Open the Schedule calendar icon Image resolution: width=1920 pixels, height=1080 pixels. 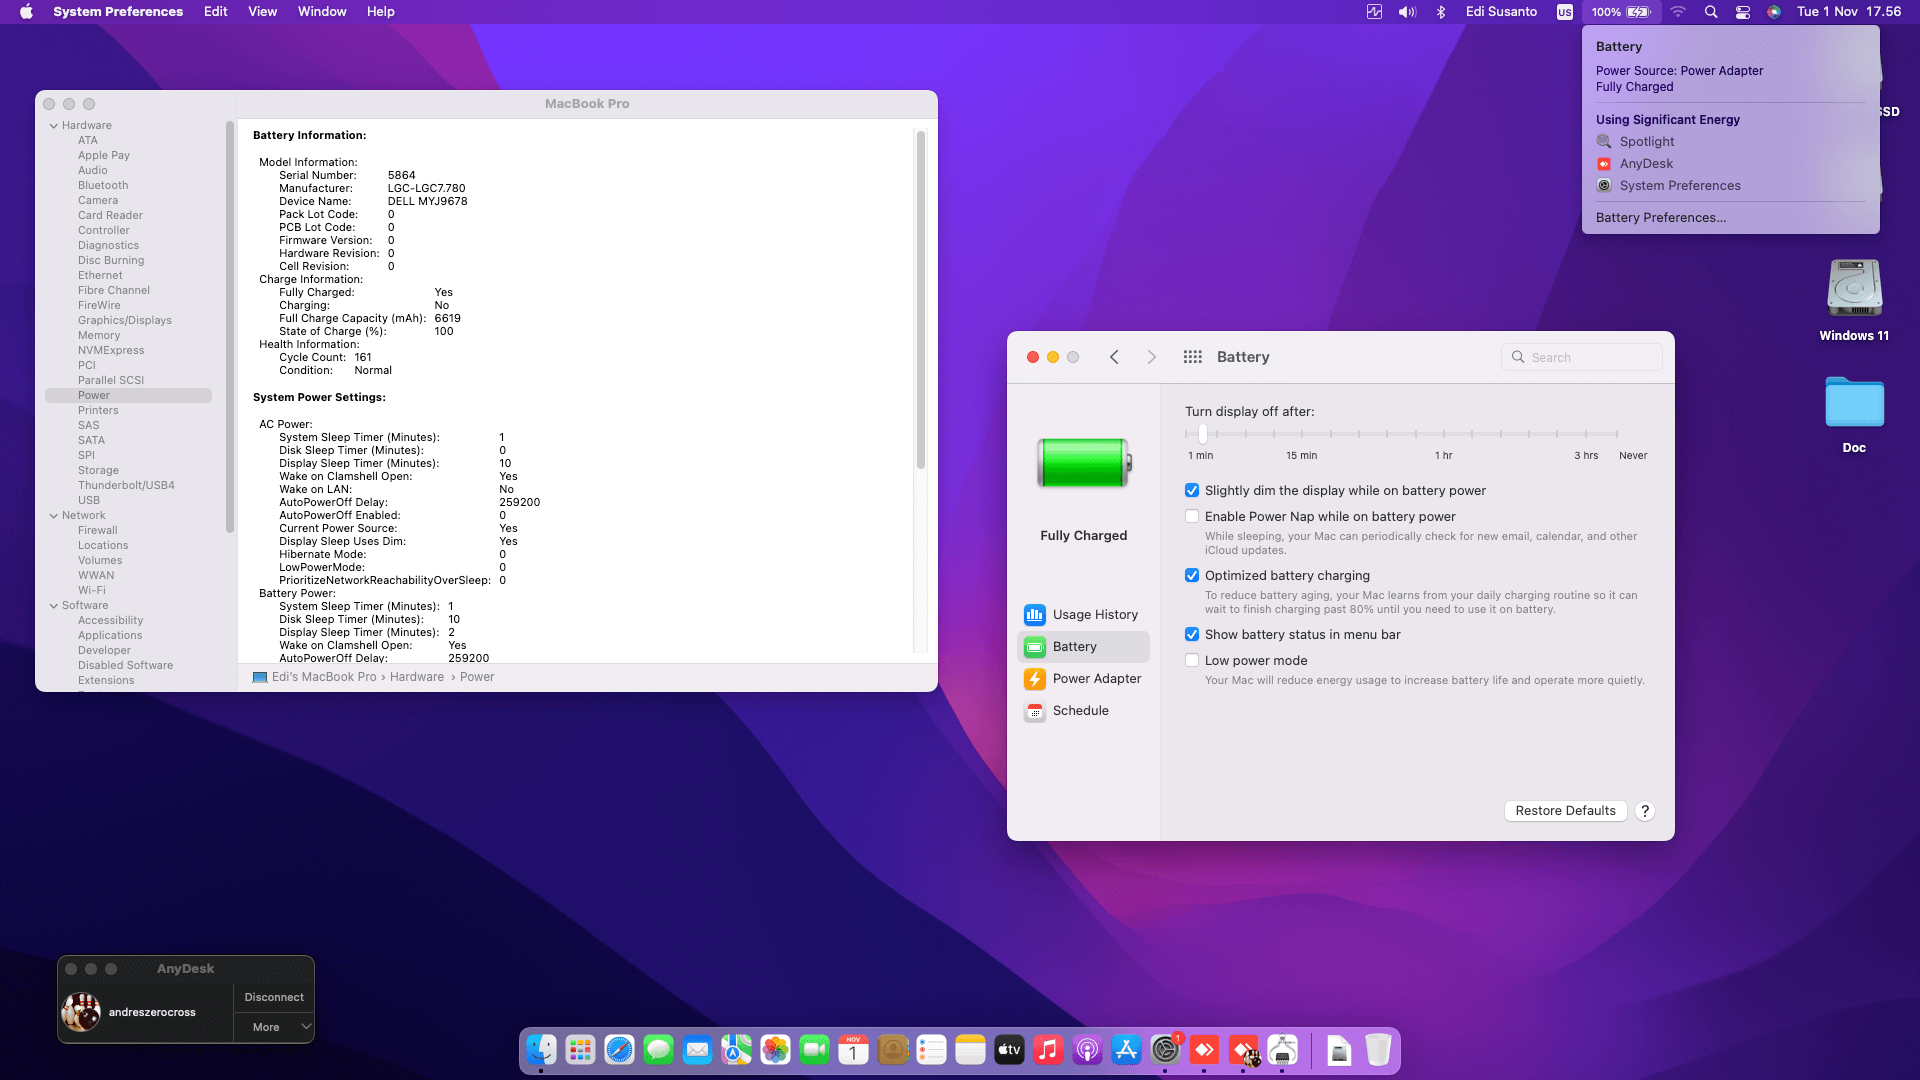pos(1035,711)
